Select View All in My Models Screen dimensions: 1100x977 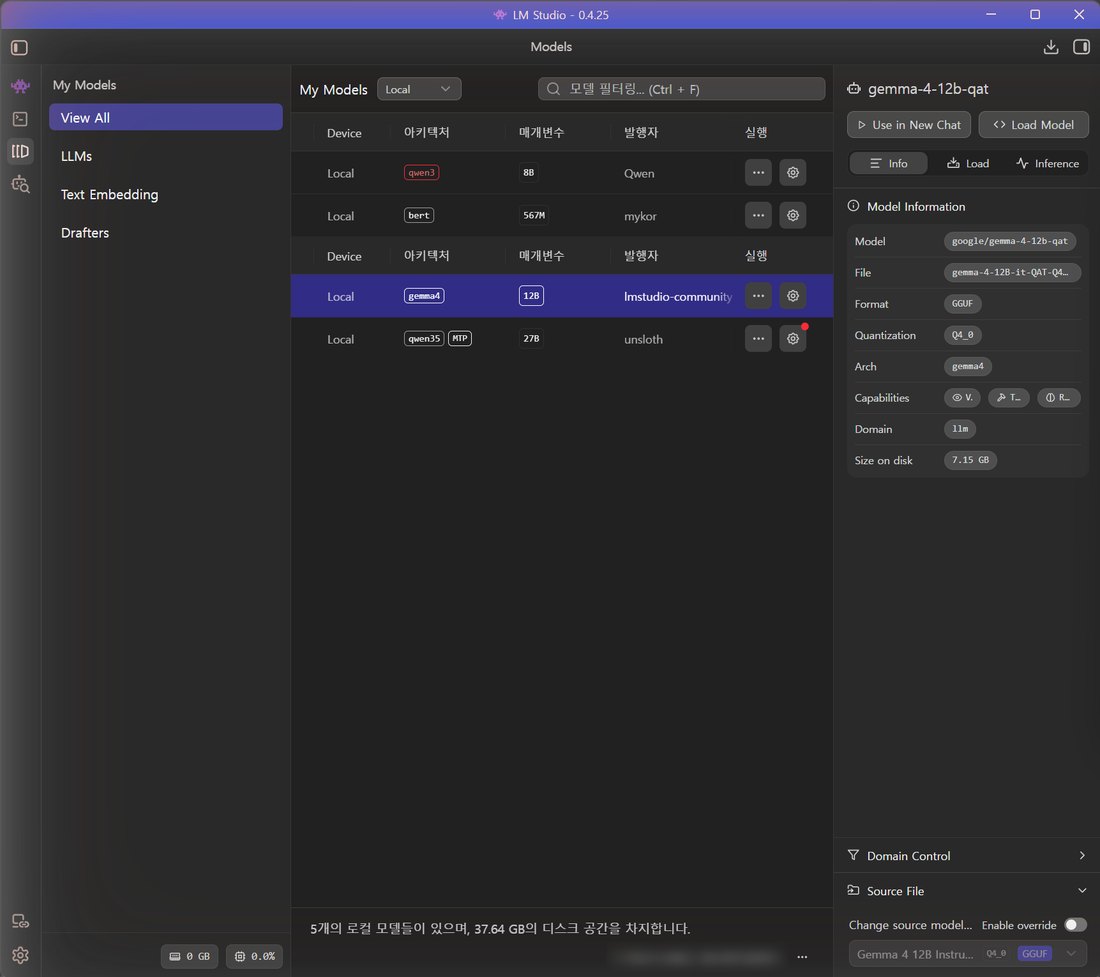166,118
